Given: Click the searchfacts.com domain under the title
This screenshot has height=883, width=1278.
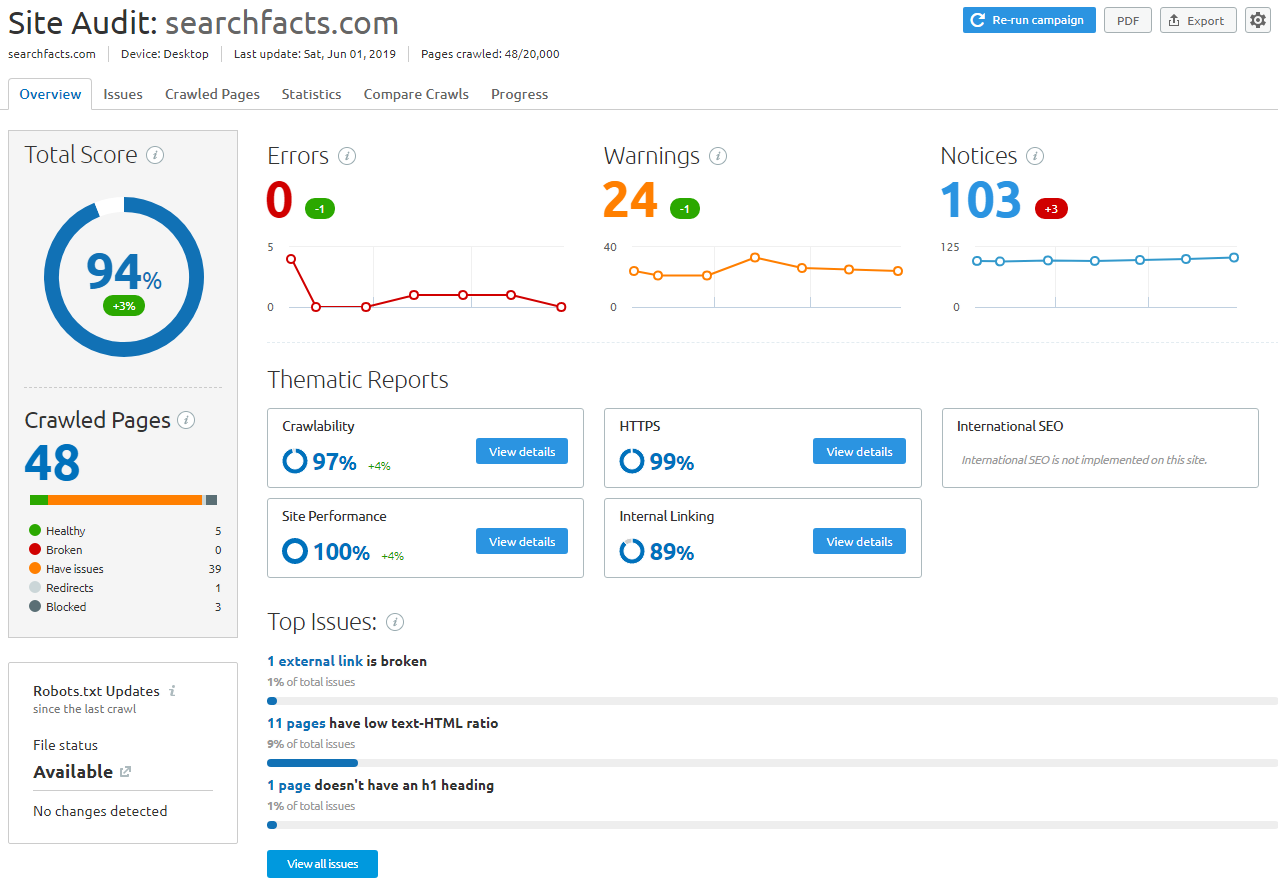Looking at the screenshot, I should [52, 54].
